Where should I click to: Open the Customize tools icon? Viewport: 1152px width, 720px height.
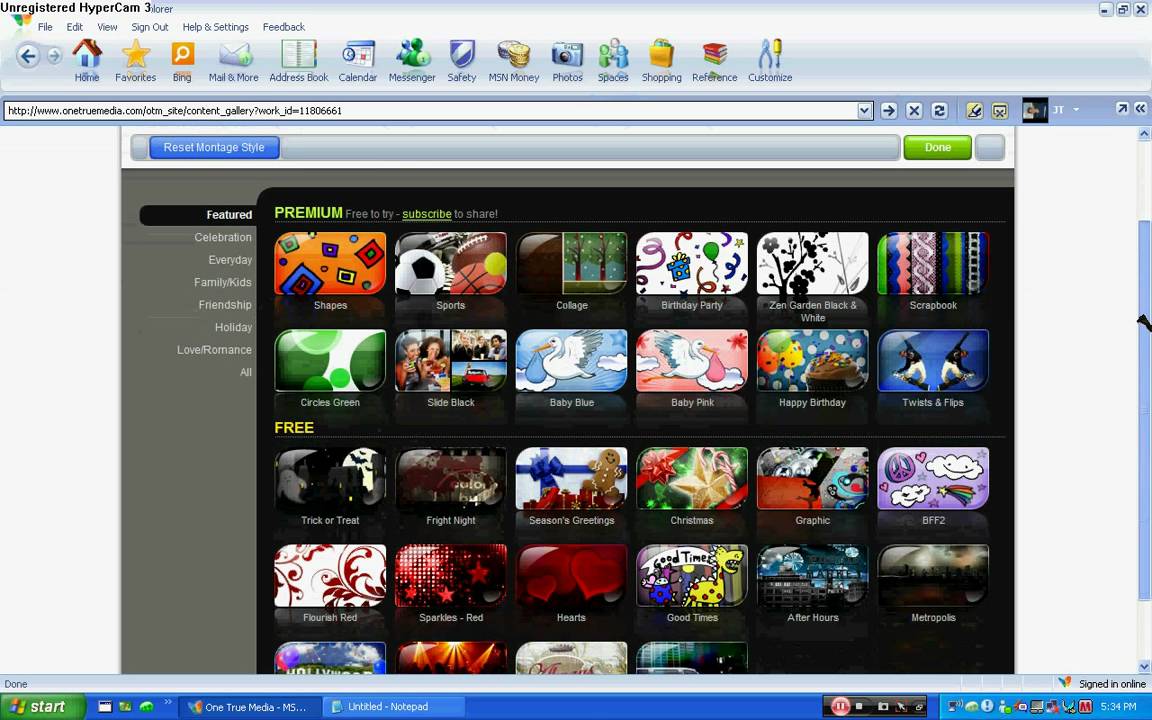pos(770,60)
